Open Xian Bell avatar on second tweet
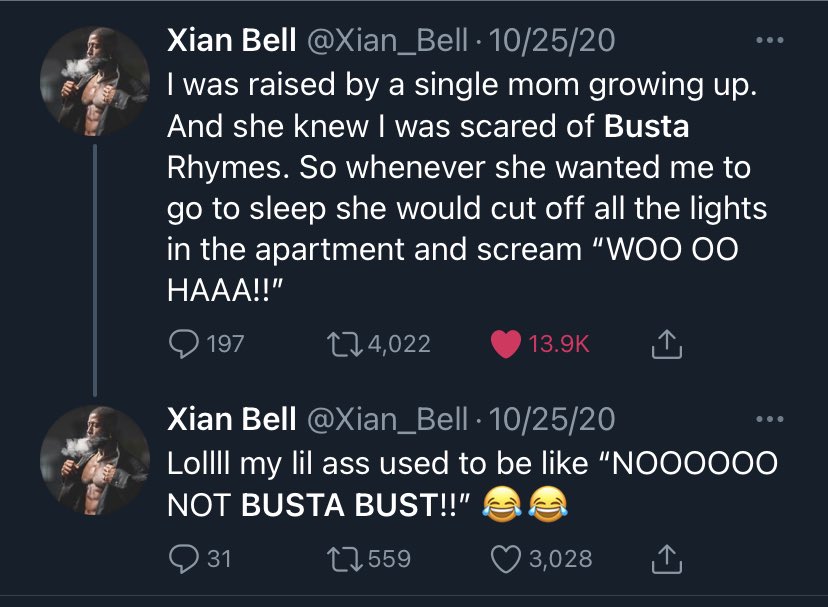Screen dimensions: 828x607 (95, 461)
